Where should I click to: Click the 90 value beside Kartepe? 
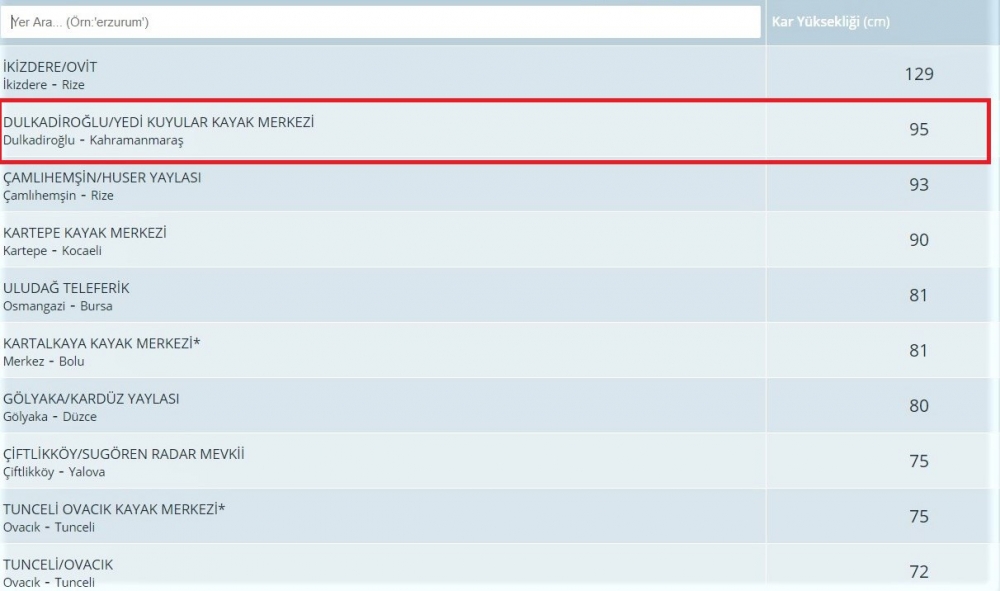coord(918,240)
